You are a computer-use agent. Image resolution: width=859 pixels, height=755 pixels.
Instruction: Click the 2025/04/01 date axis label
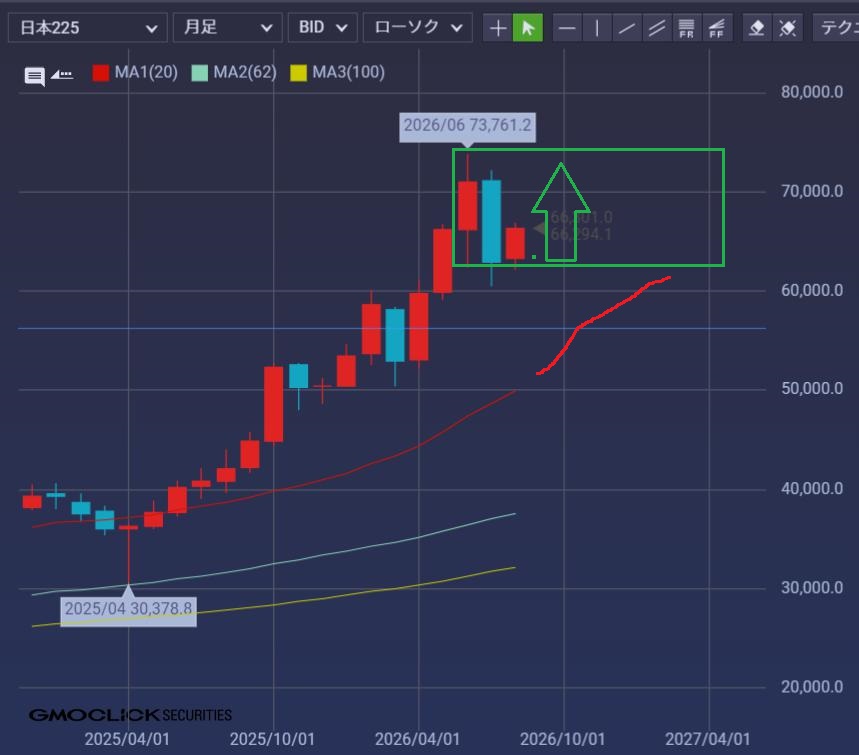pos(127,739)
